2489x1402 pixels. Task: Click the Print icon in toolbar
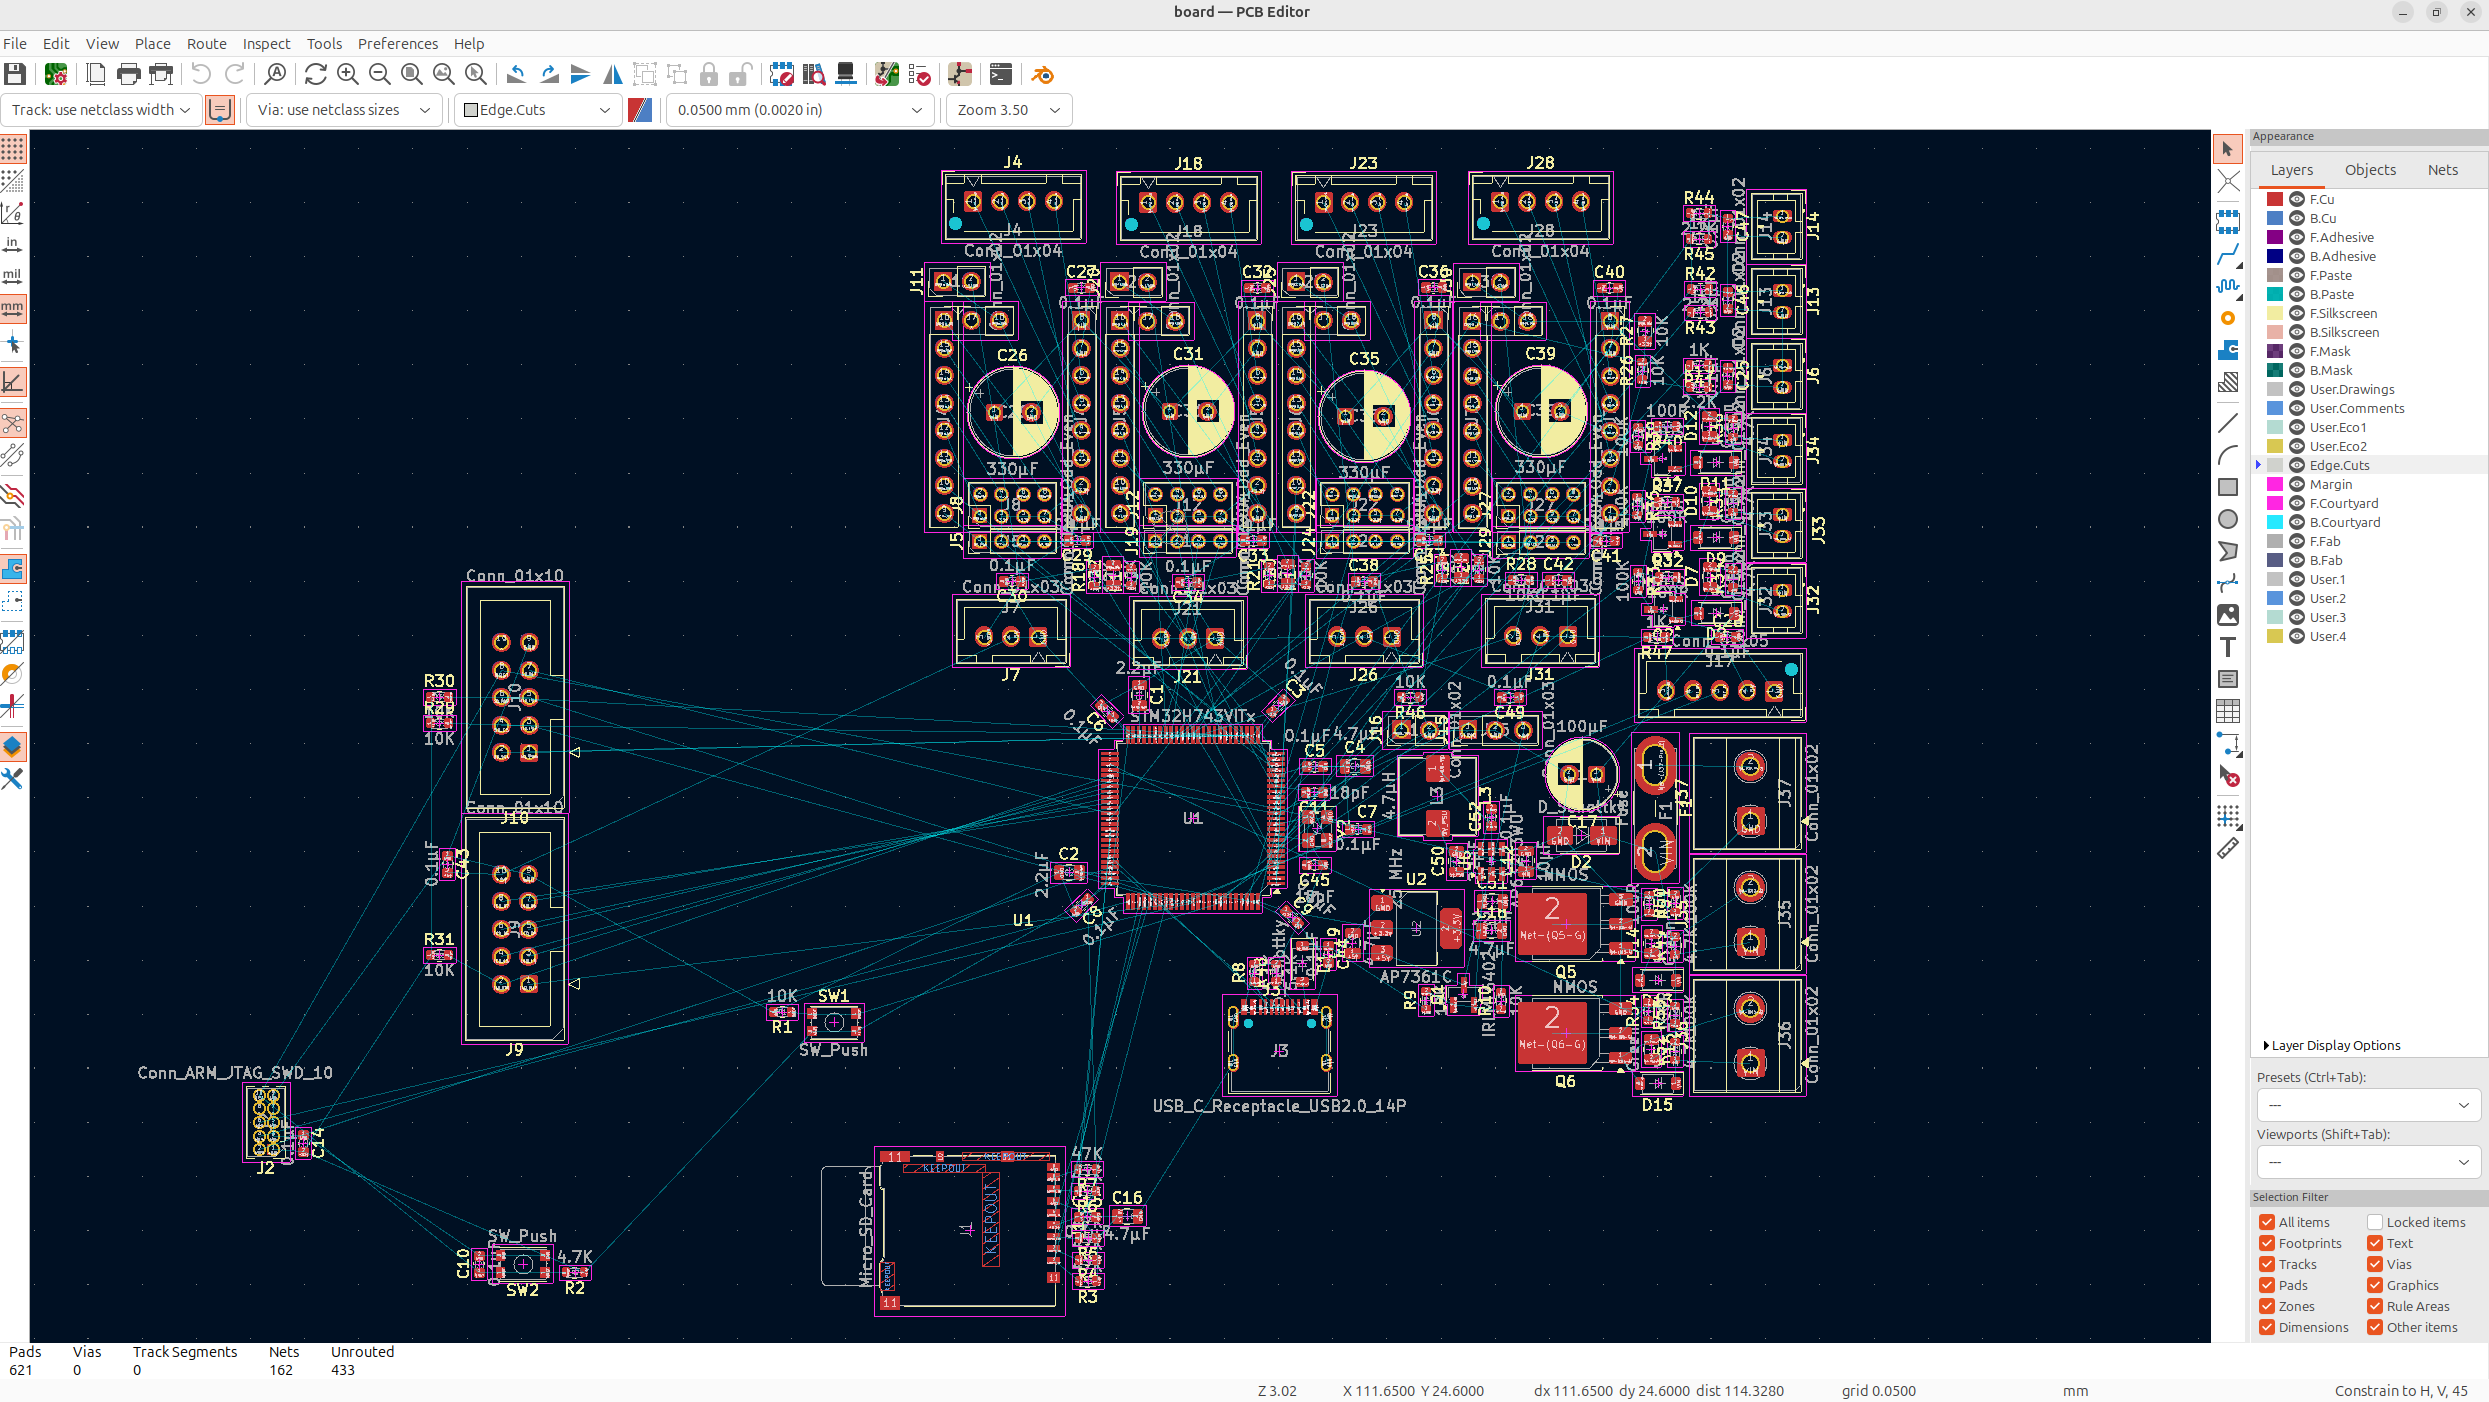point(128,75)
